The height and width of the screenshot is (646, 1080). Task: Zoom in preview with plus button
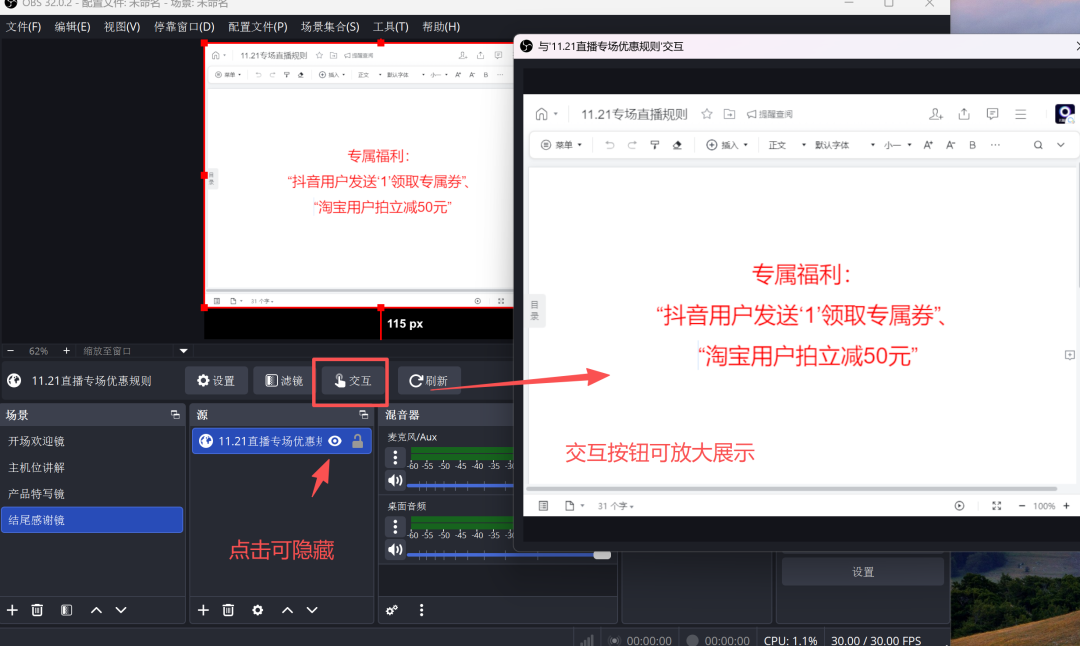(x=66, y=351)
